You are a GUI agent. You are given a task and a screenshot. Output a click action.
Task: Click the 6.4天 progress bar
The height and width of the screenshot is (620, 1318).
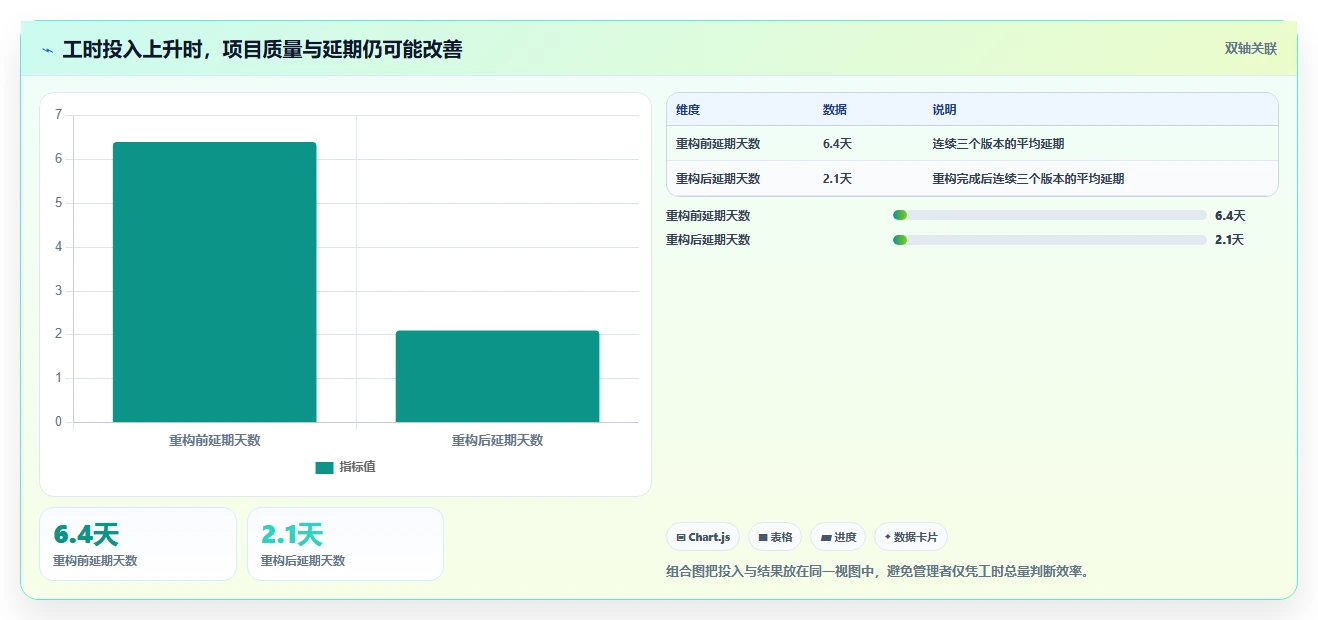(1049, 215)
